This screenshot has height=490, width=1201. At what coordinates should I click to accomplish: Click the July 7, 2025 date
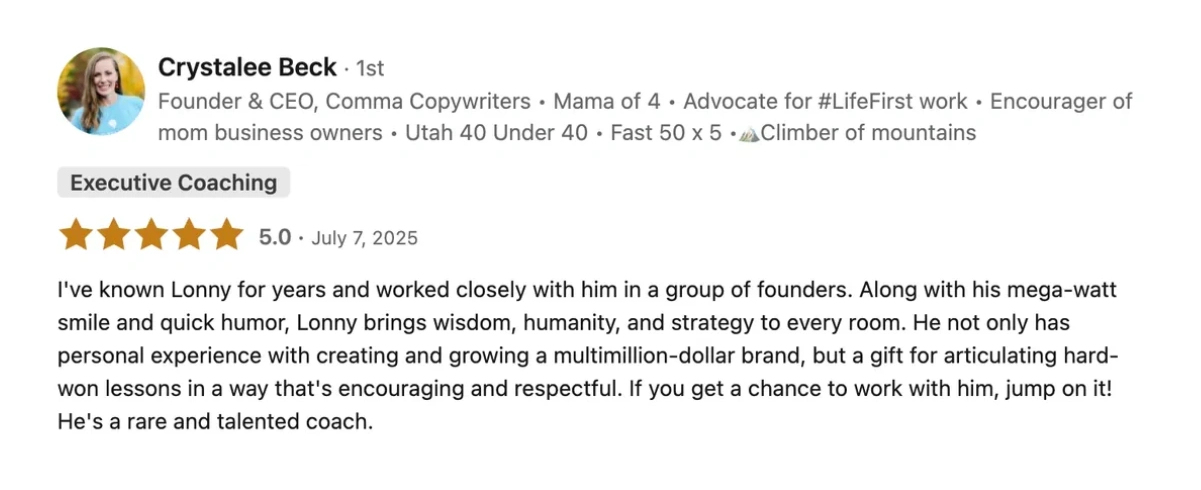click(x=364, y=238)
